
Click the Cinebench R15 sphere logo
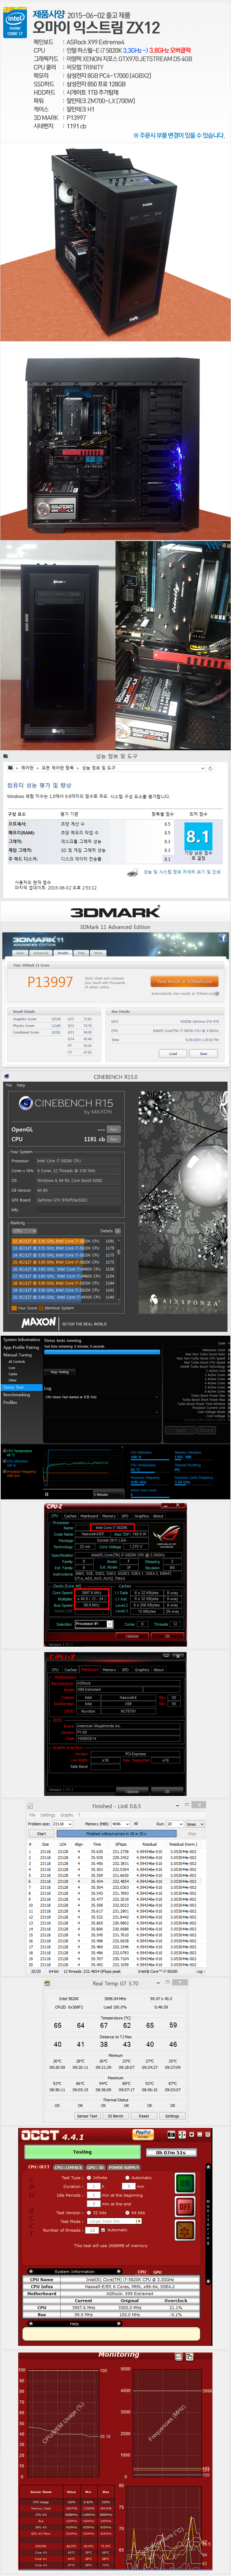tap(26, 1104)
